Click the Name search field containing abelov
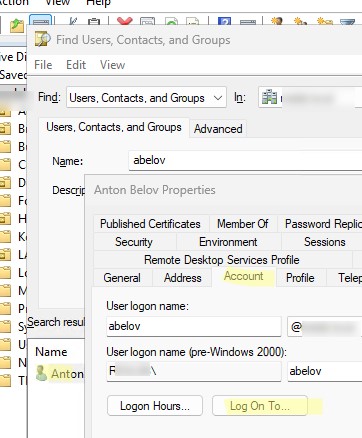This screenshot has height=438, width=362. pos(245,160)
